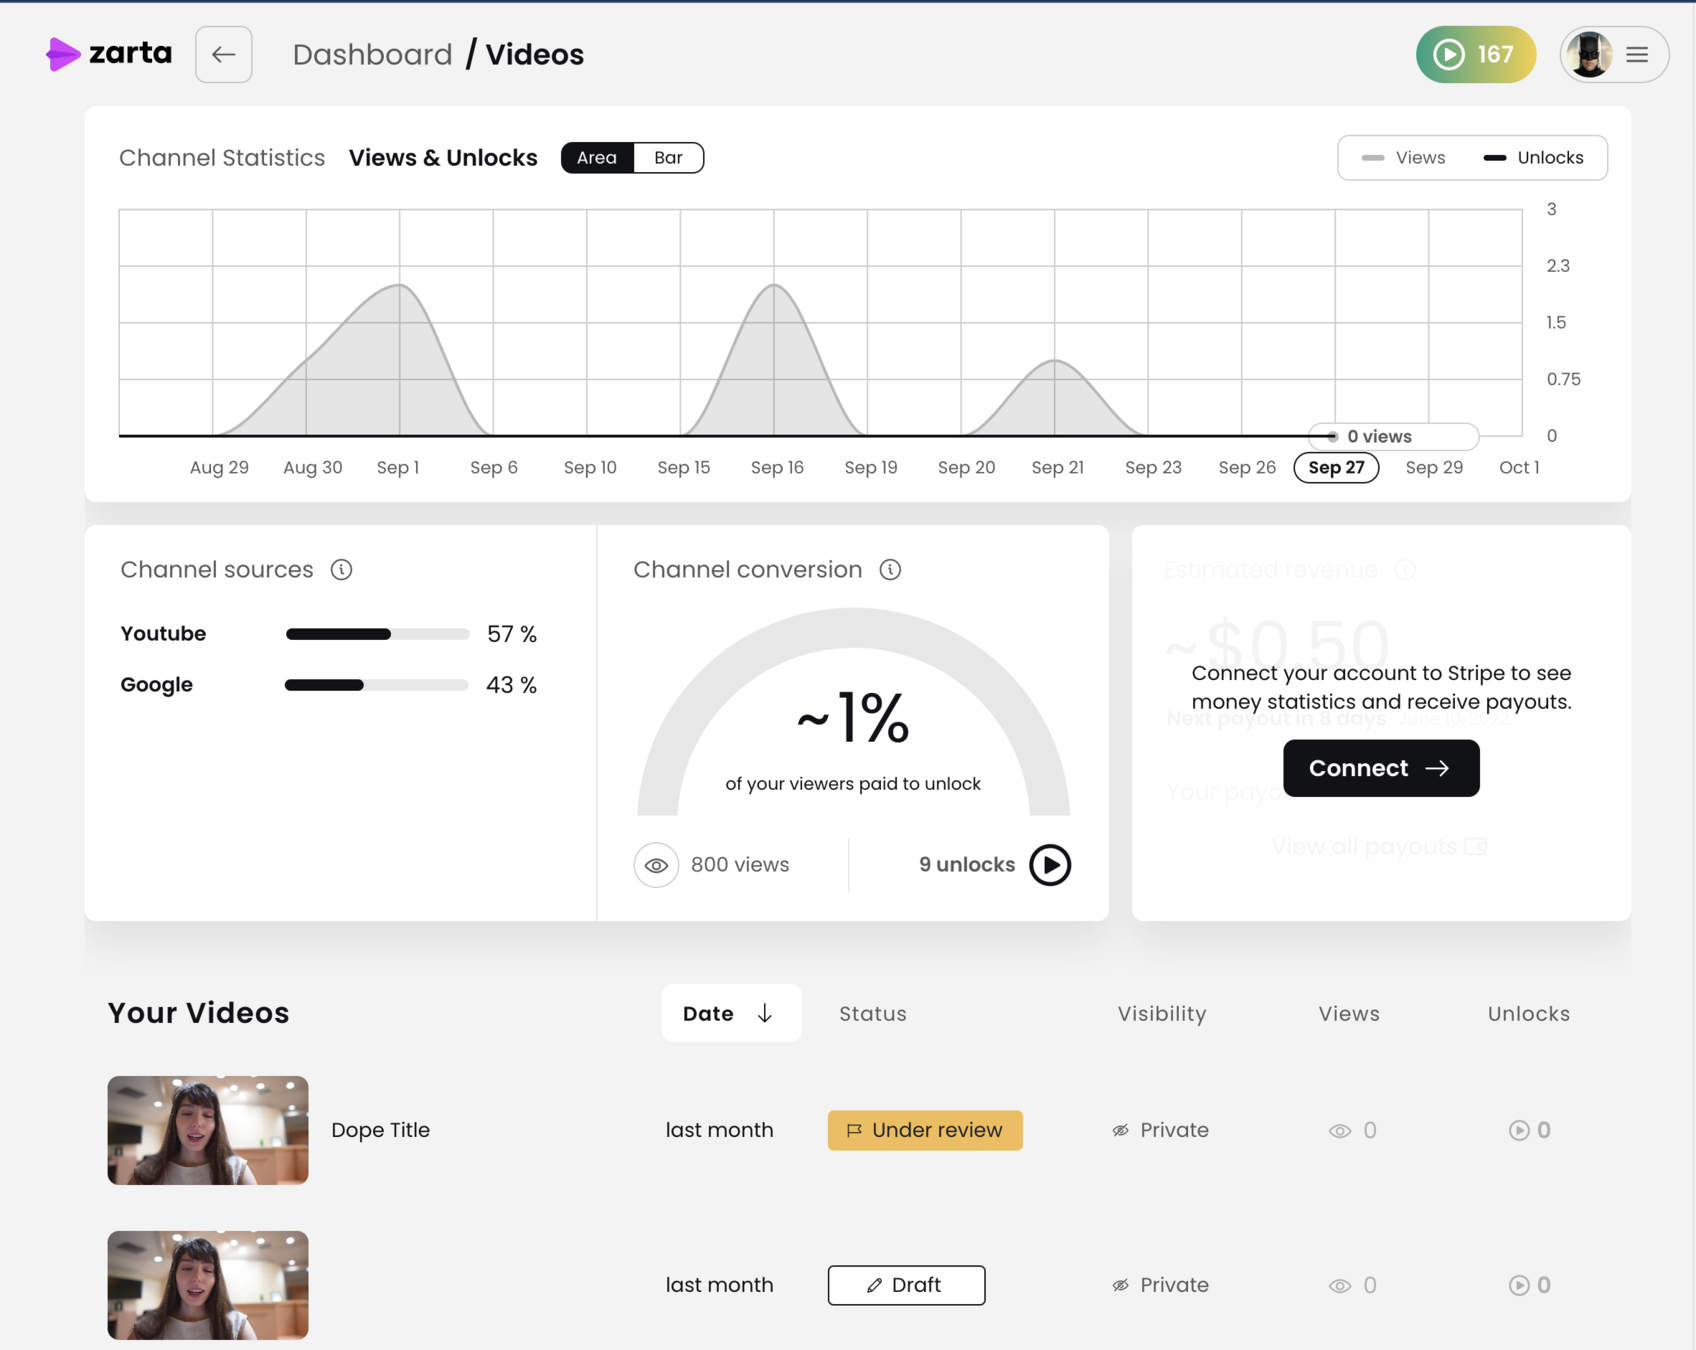1696x1350 pixels.
Task: Click the Connect to Stripe button
Action: tap(1381, 768)
